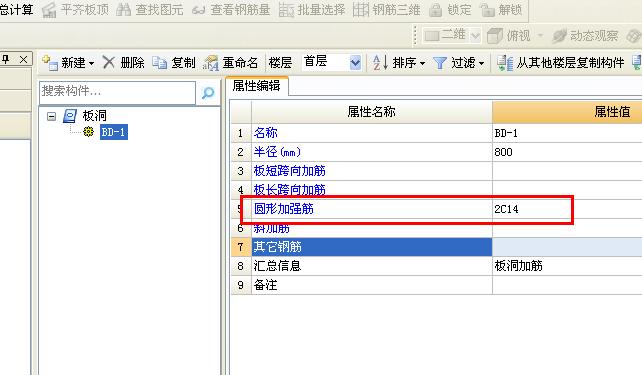Open the 过滤 dropdown arrow

(482, 63)
